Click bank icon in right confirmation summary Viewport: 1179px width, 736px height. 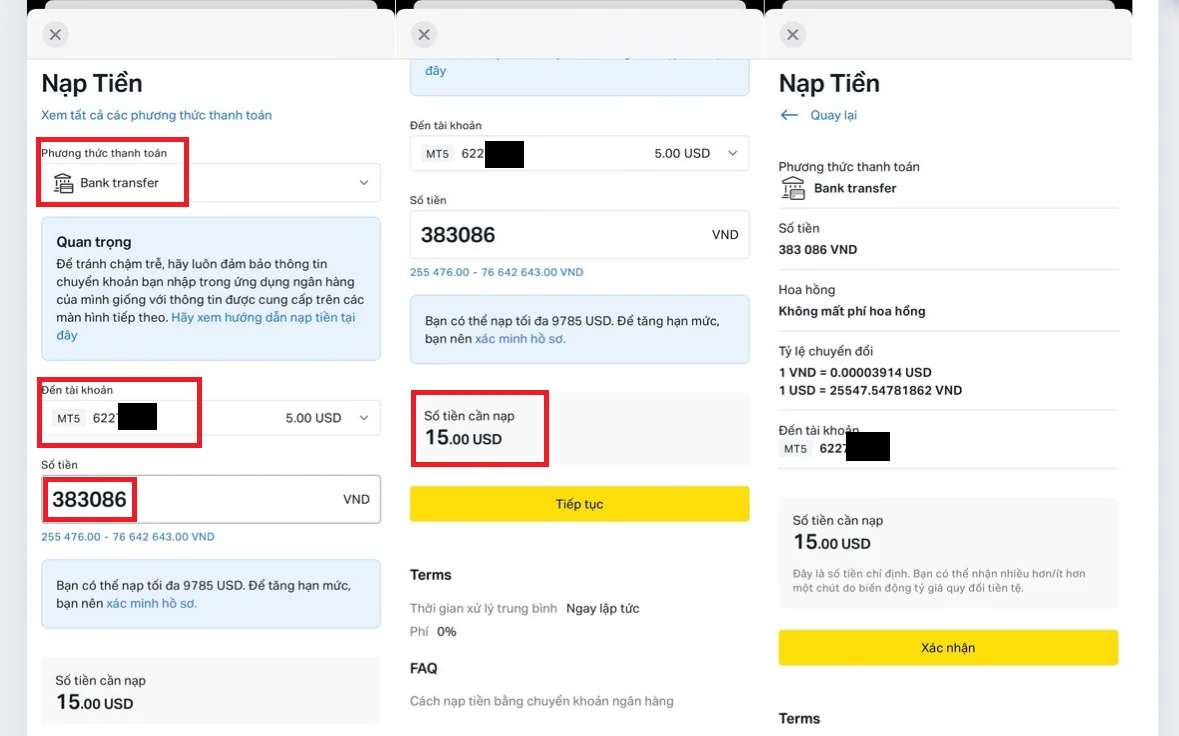click(793, 188)
